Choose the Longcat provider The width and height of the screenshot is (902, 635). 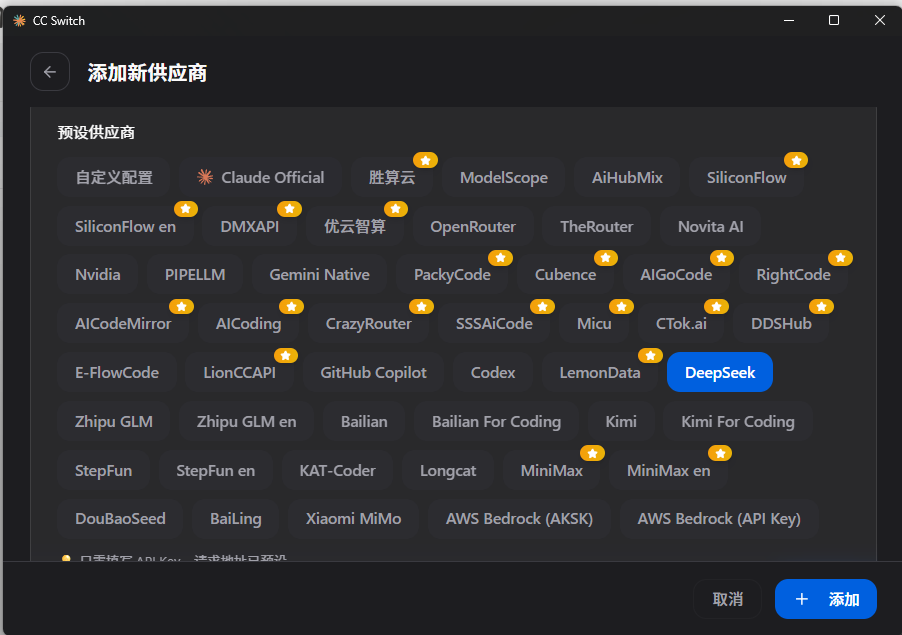448,470
